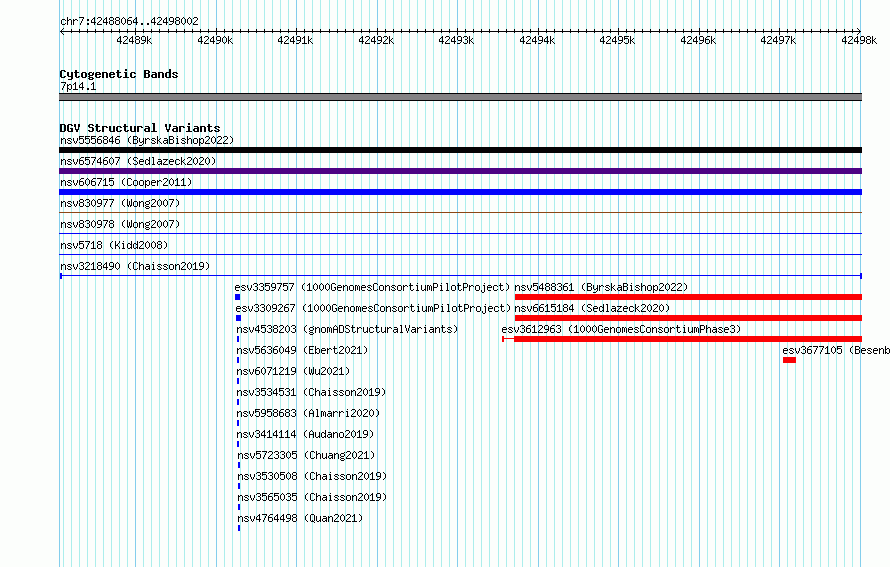Open the nsv830977 (Wong2007) entry
This screenshot has width=890, height=567.
(x=120, y=203)
